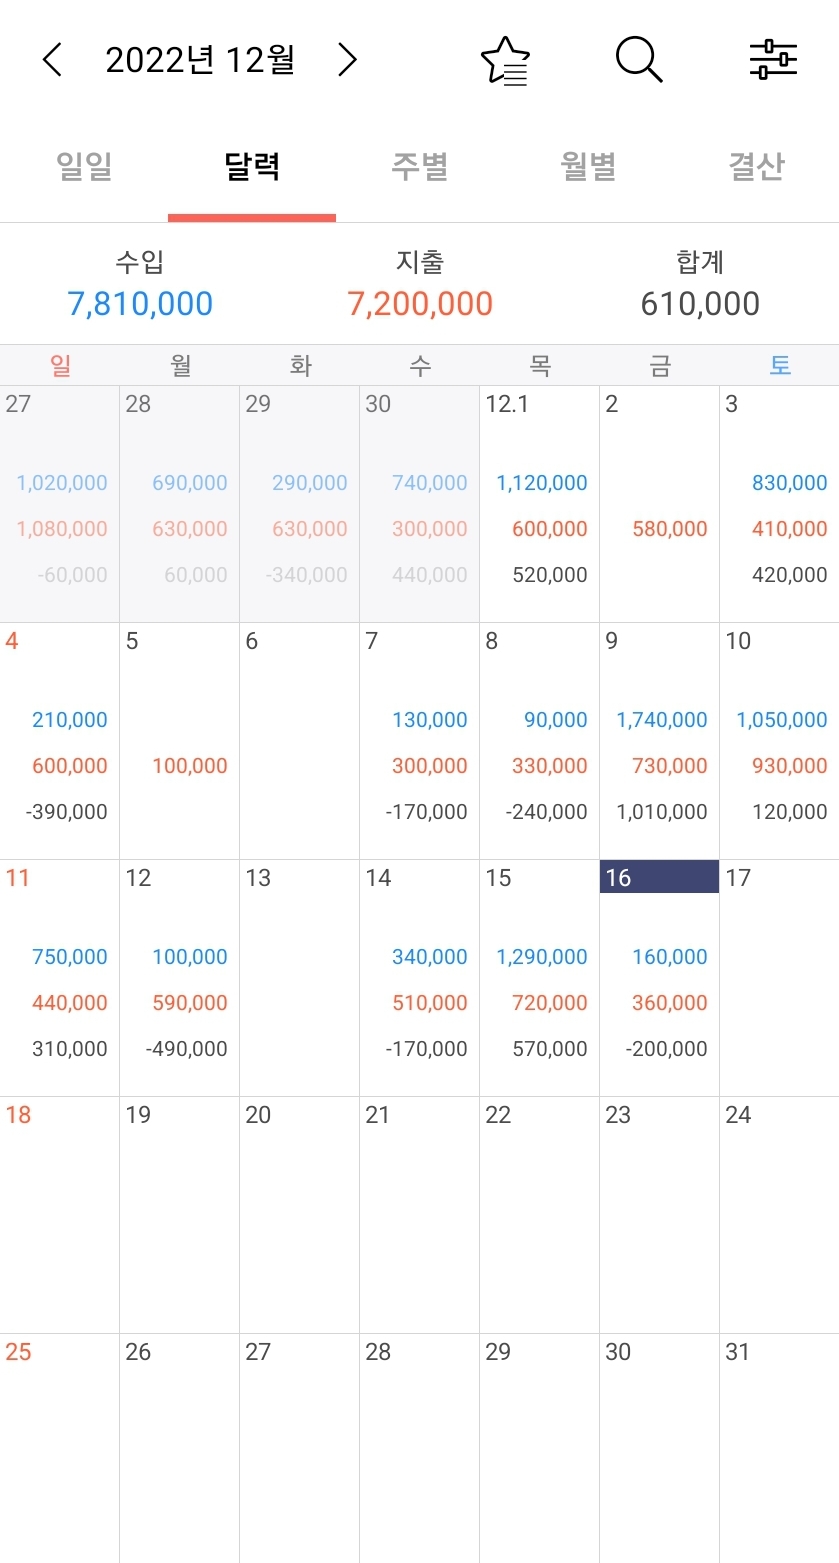
Task: Go to next month with right arrow
Action: [x=346, y=60]
